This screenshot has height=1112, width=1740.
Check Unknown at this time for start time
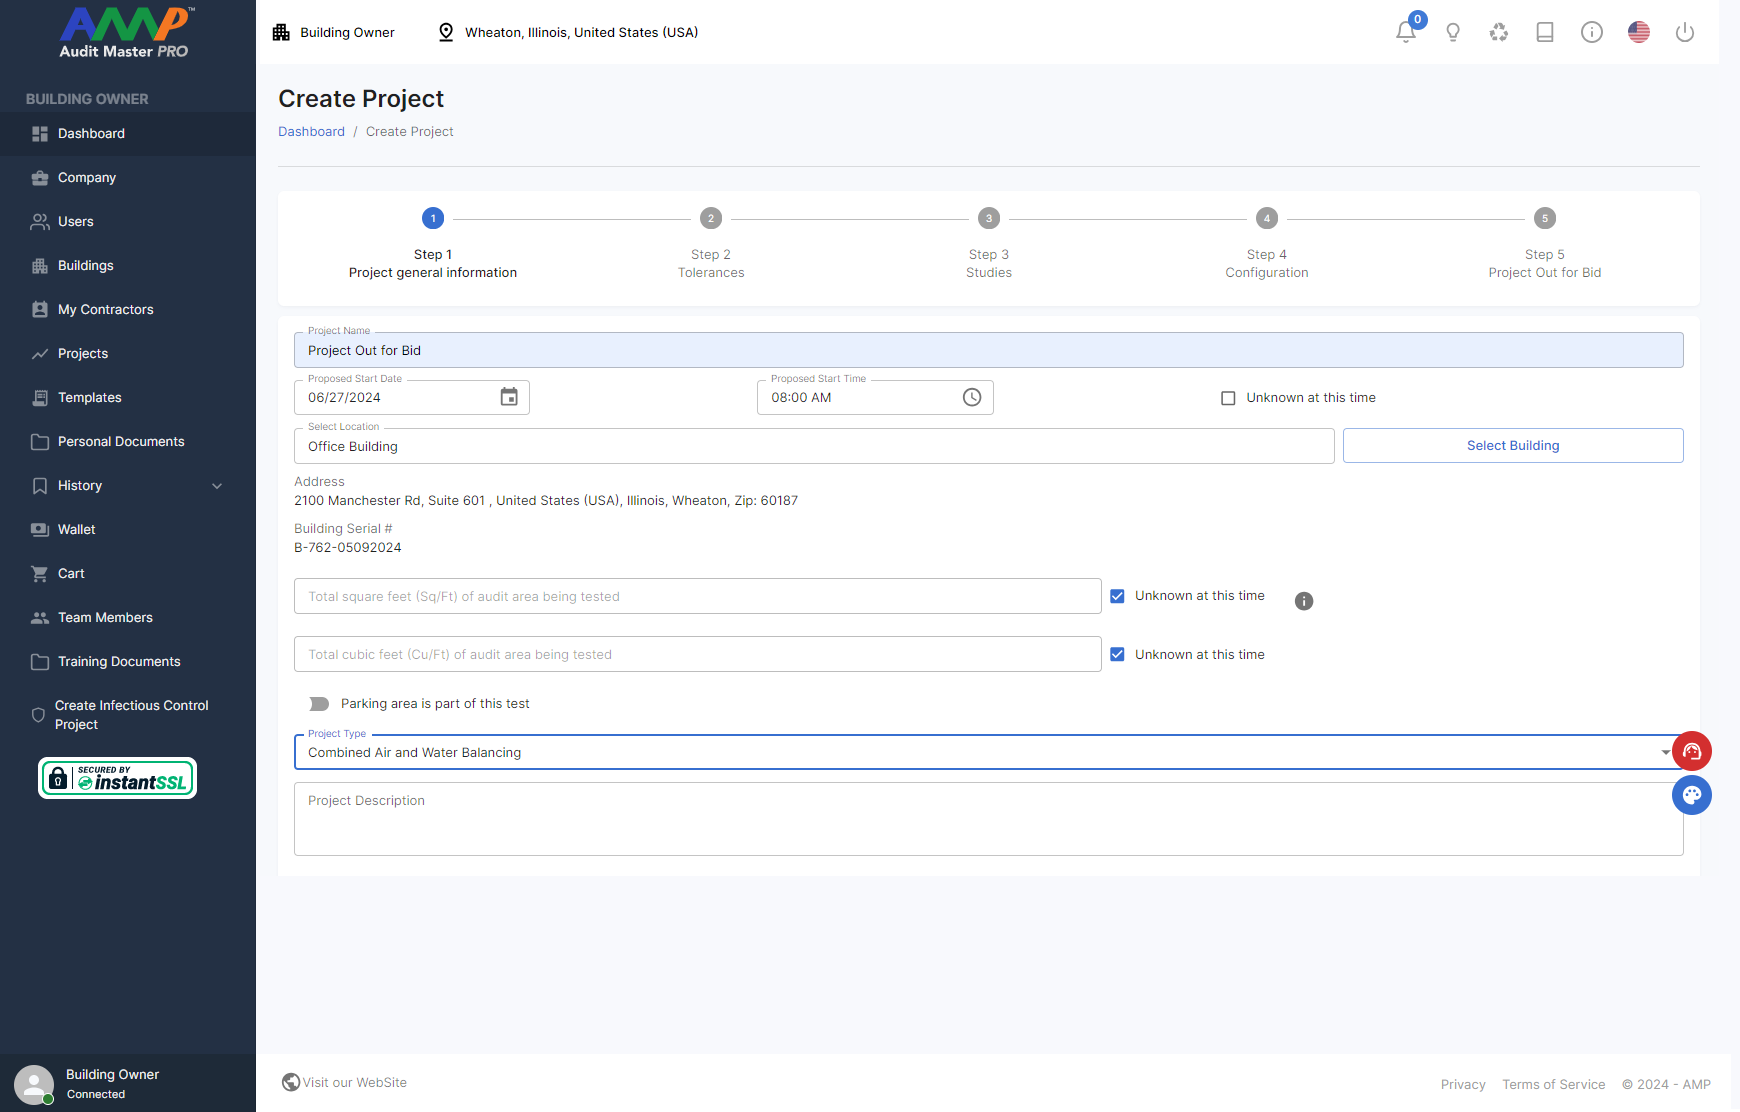1228,398
